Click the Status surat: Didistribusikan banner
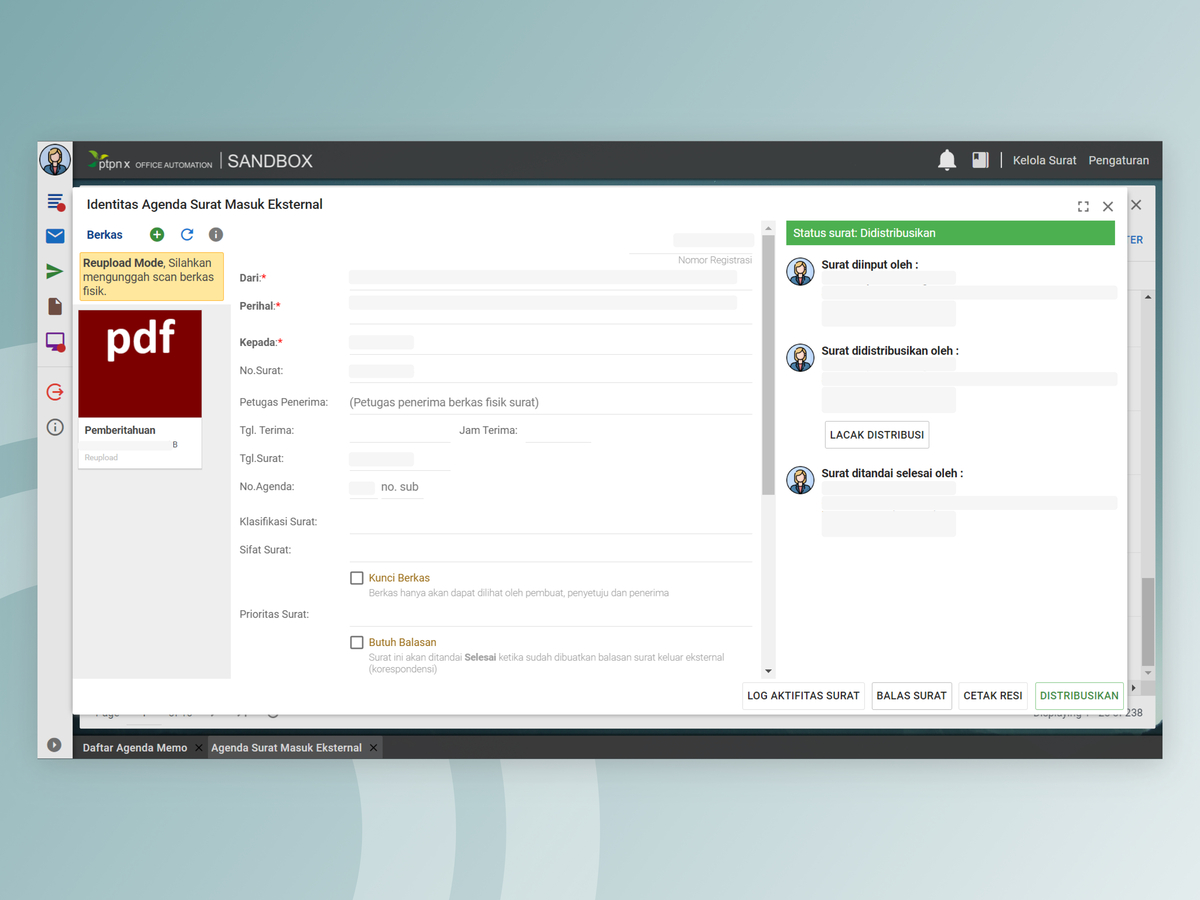 pyautogui.click(x=950, y=233)
